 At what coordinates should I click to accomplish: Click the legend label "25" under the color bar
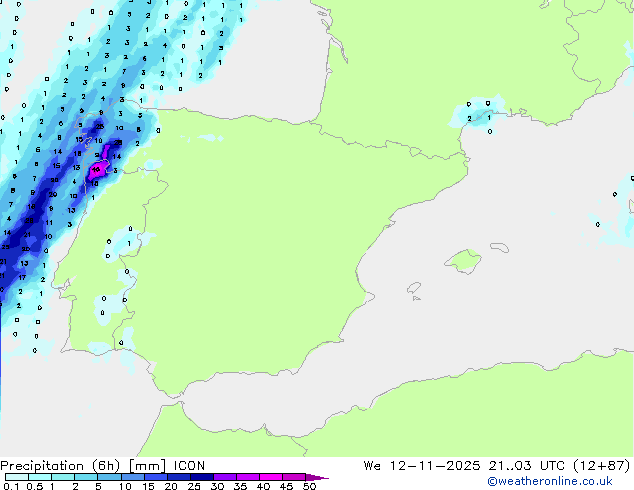(194, 486)
